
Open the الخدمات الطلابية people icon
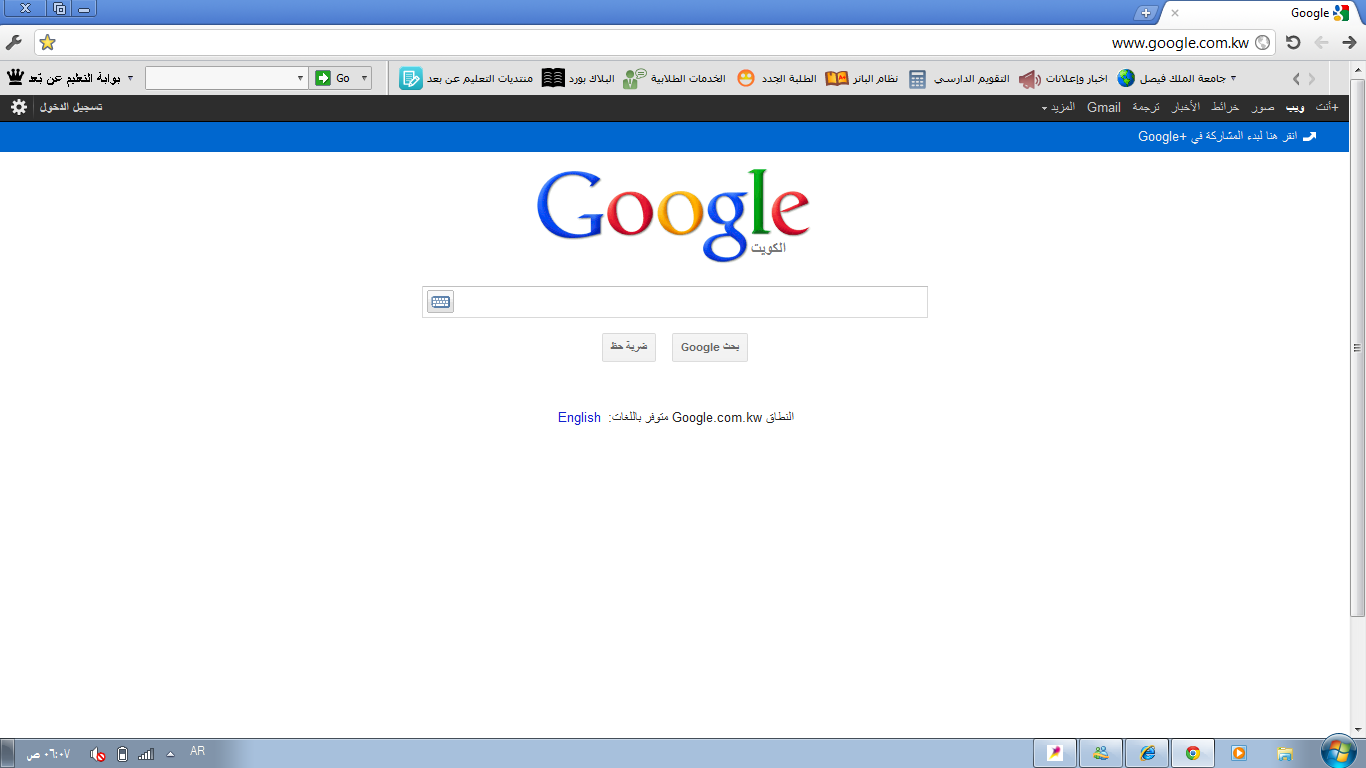(634, 78)
